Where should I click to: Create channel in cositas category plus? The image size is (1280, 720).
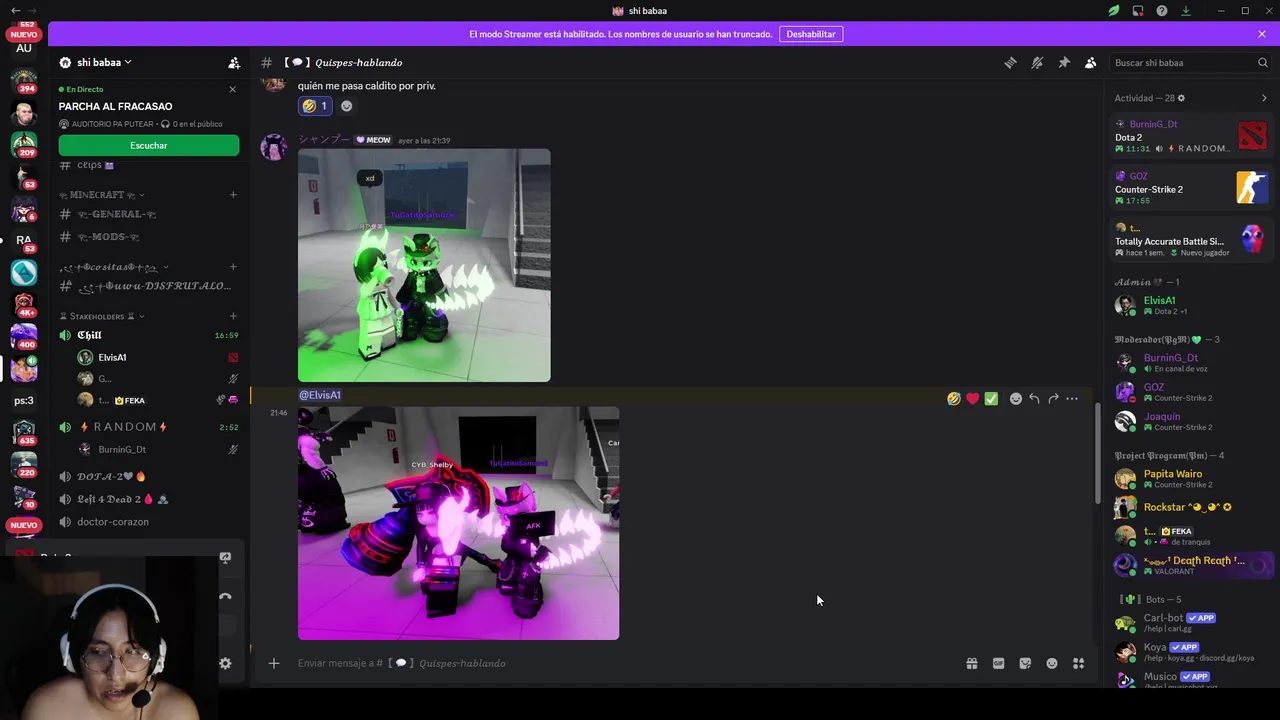pos(233,267)
